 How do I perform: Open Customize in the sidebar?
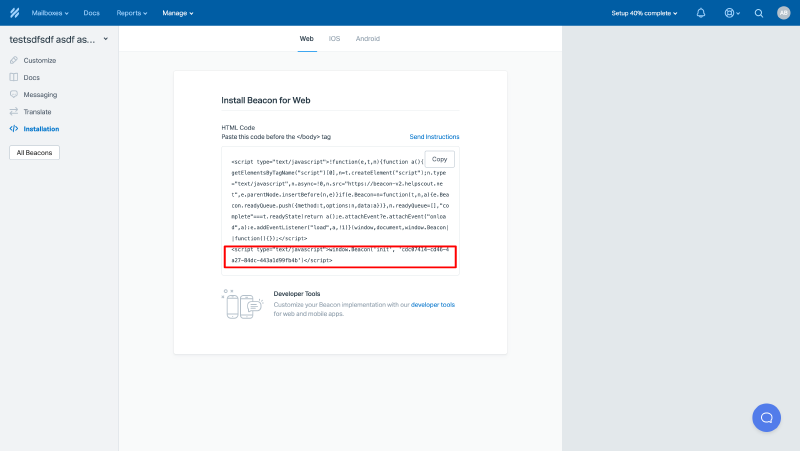(x=40, y=60)
